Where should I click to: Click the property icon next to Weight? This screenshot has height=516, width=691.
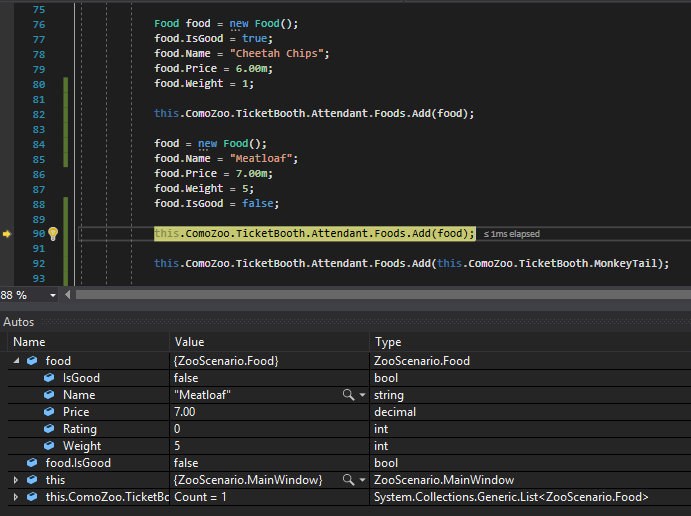click(50, 446)
